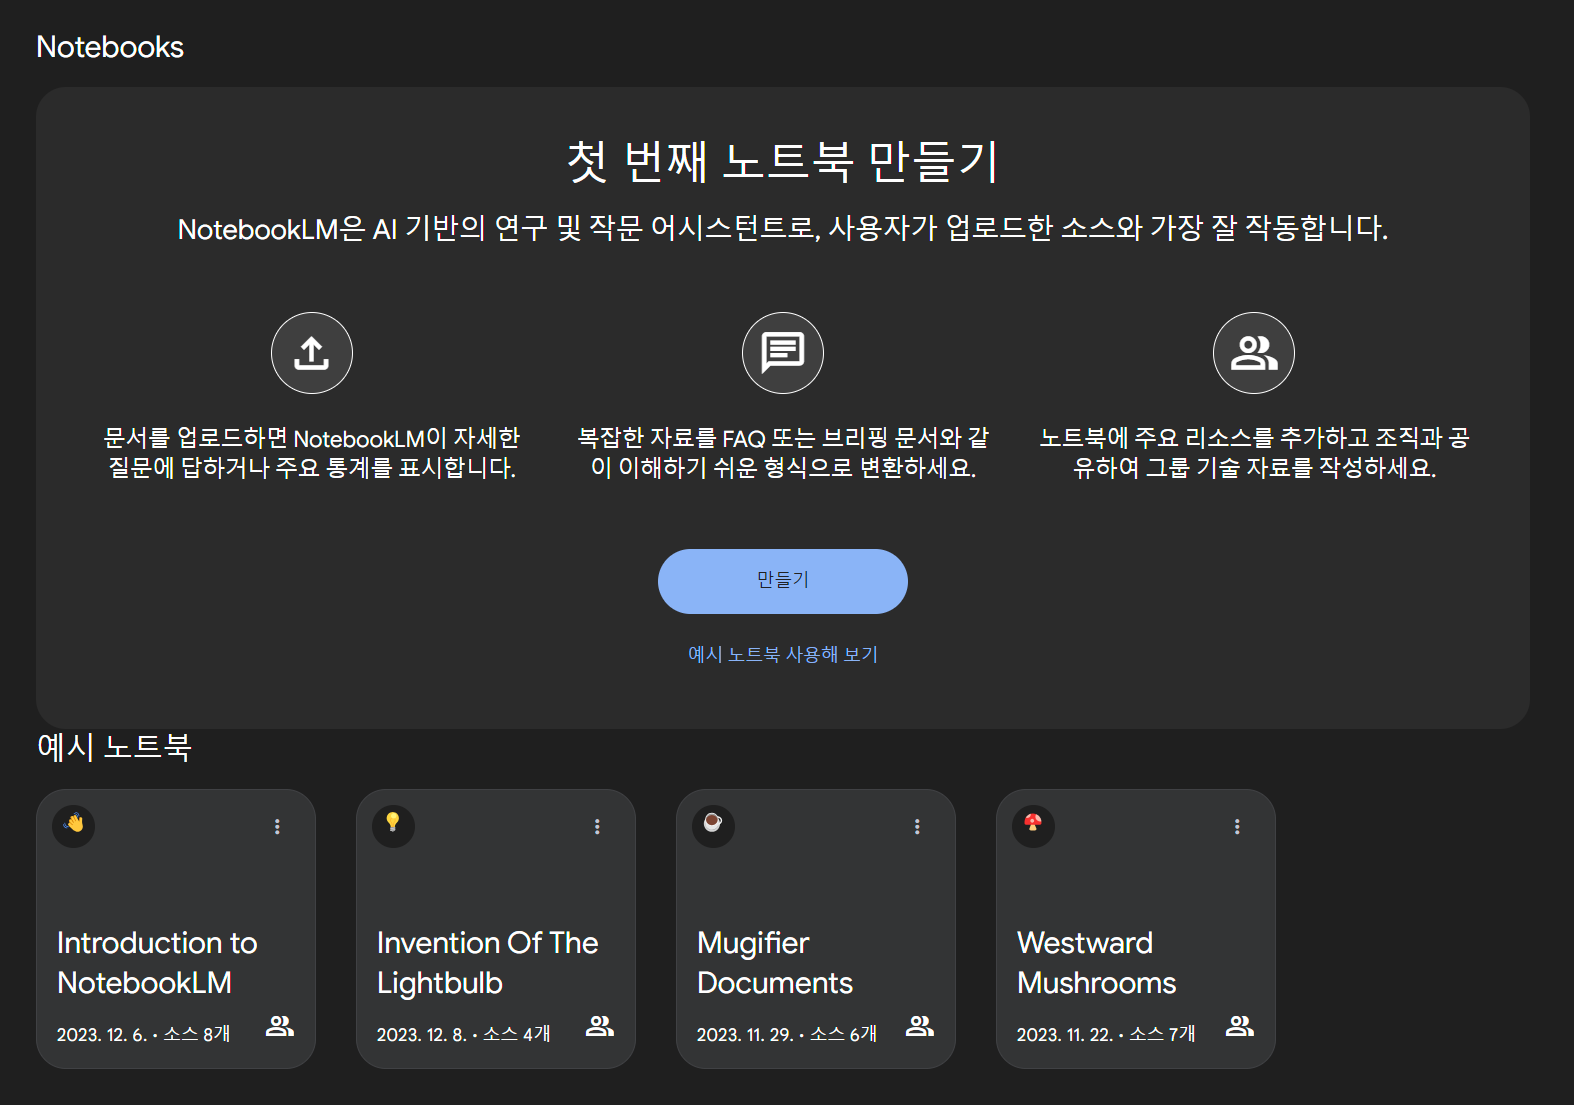Click the NotebookLM은 AI 기반의 description line
This screenshot has width=1574, height=1105.
pyautogui.click(x=783, y=228)
